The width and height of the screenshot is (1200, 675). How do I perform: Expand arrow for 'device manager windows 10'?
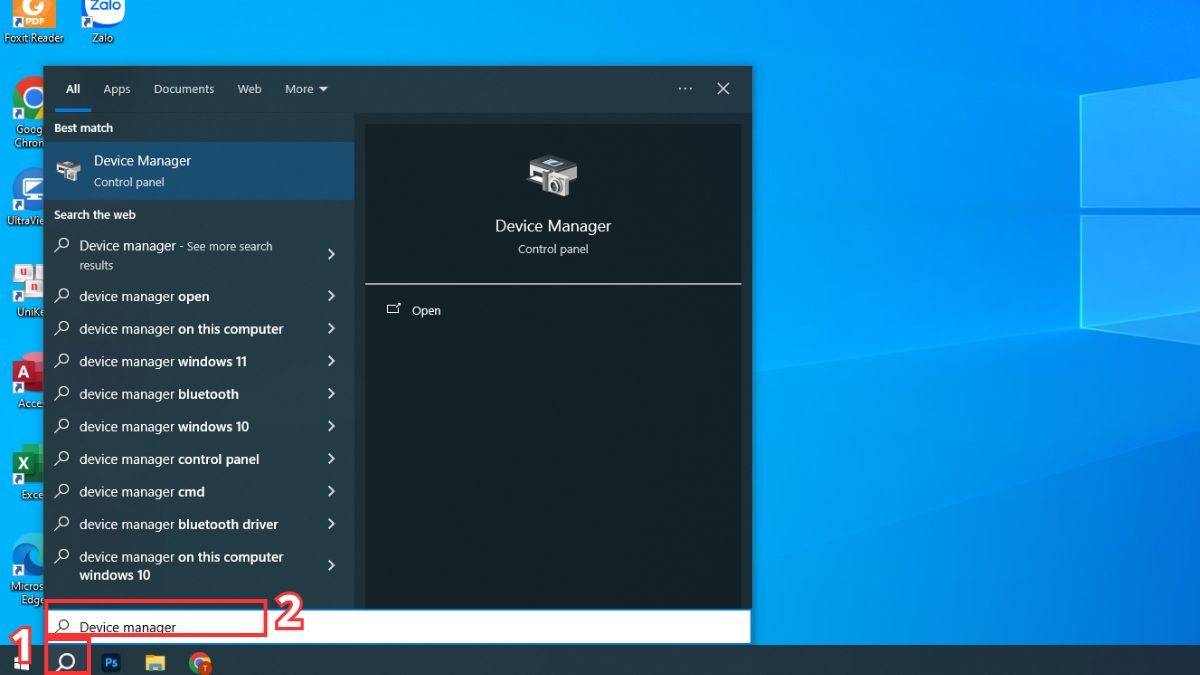[x=331, y=426]
